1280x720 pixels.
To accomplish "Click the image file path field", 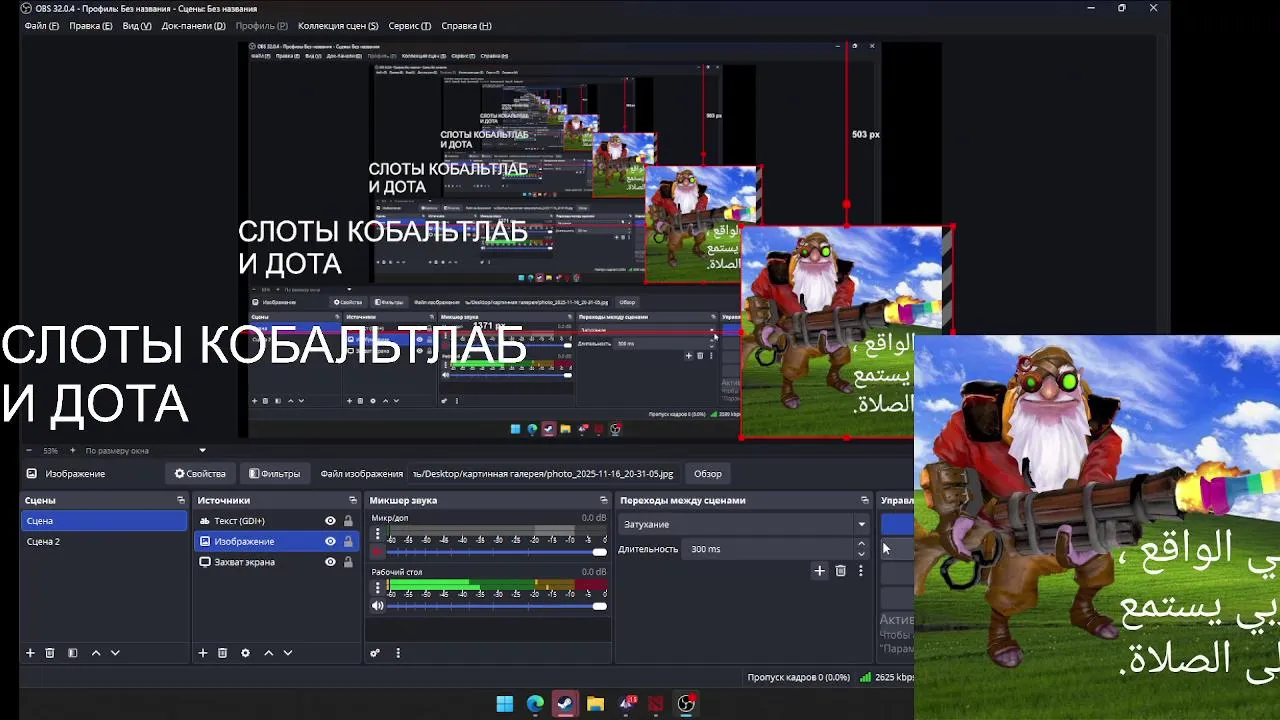I will tap(543, 474).
